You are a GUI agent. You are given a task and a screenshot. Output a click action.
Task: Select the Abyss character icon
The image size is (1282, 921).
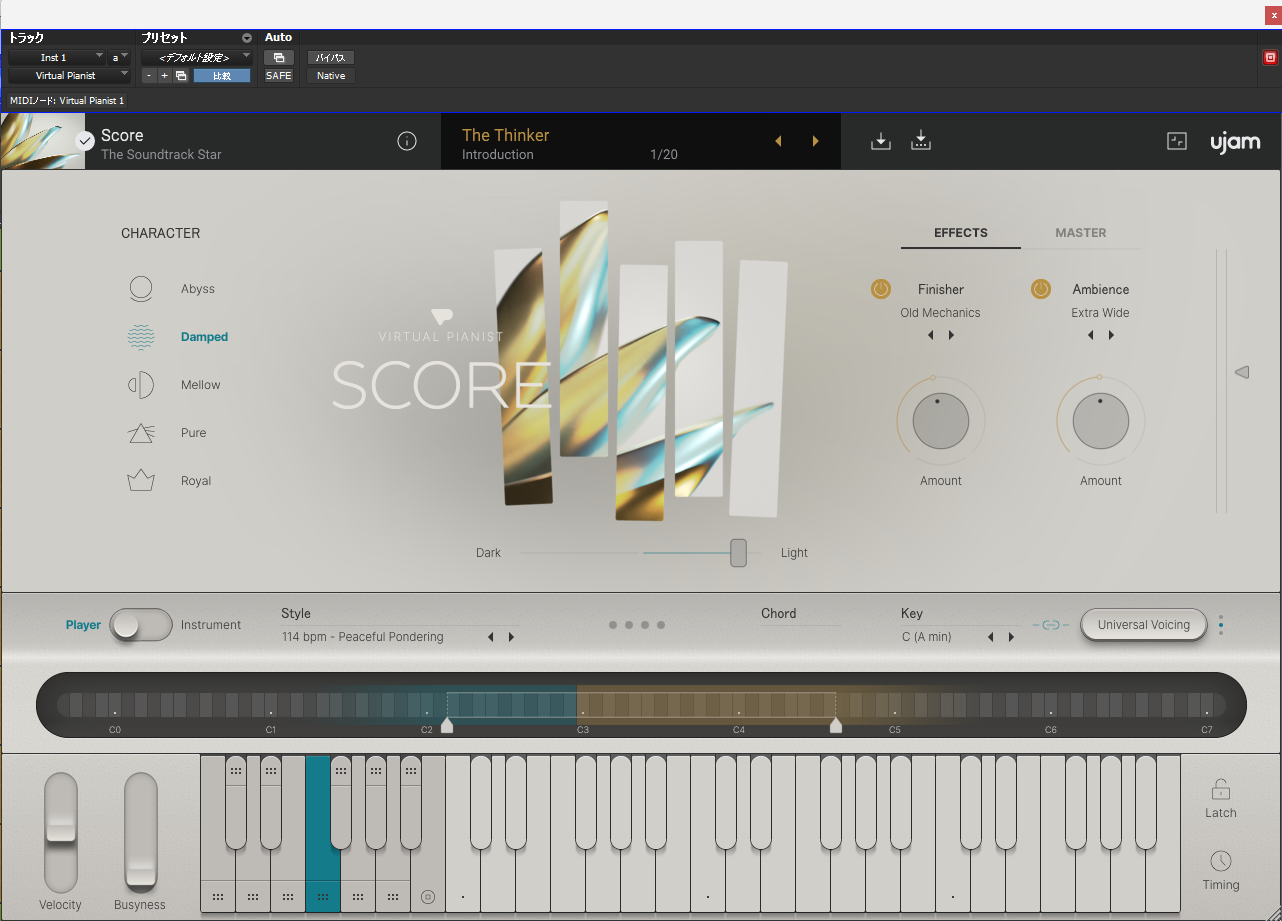pos(141,289)
